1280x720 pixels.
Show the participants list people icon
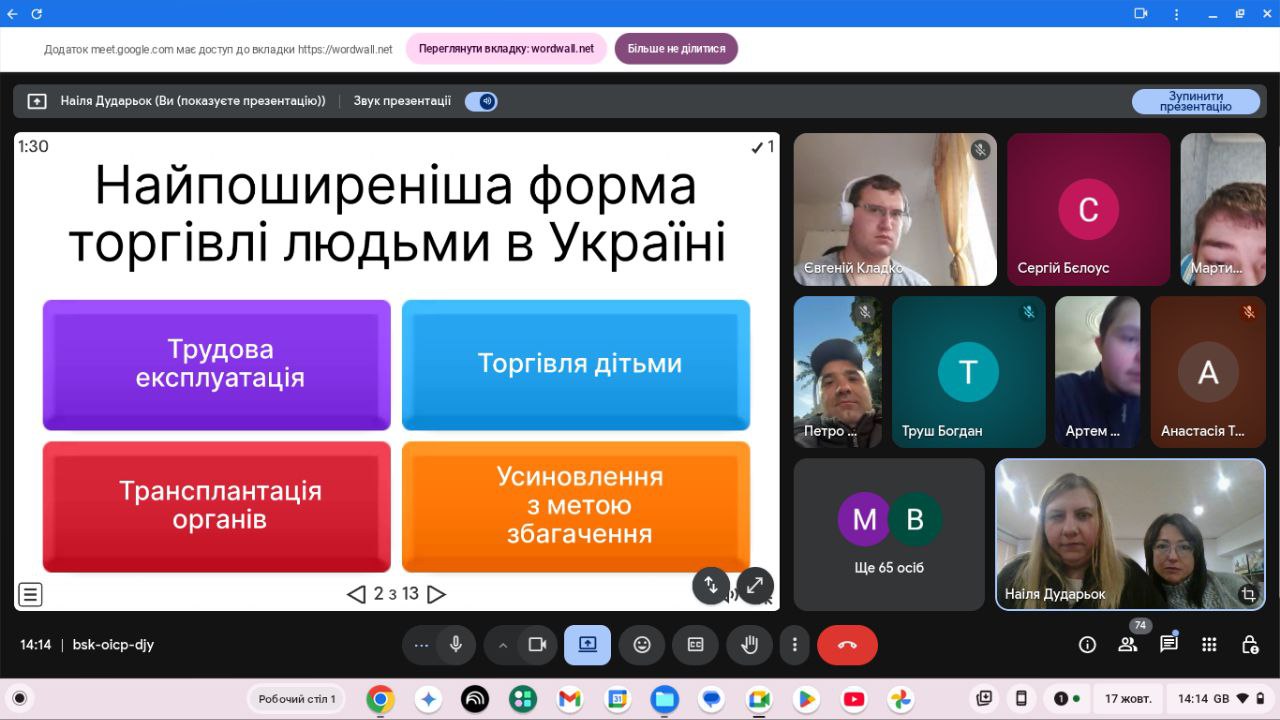point(1128,645)
